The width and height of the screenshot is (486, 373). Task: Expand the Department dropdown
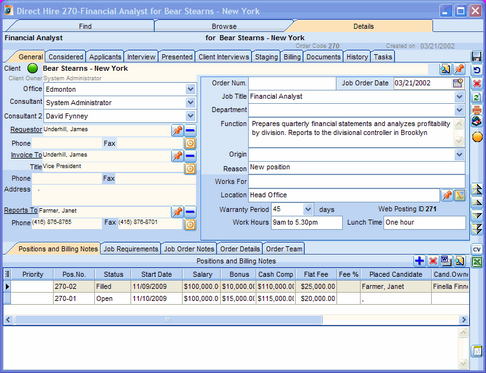pos(459,110)
